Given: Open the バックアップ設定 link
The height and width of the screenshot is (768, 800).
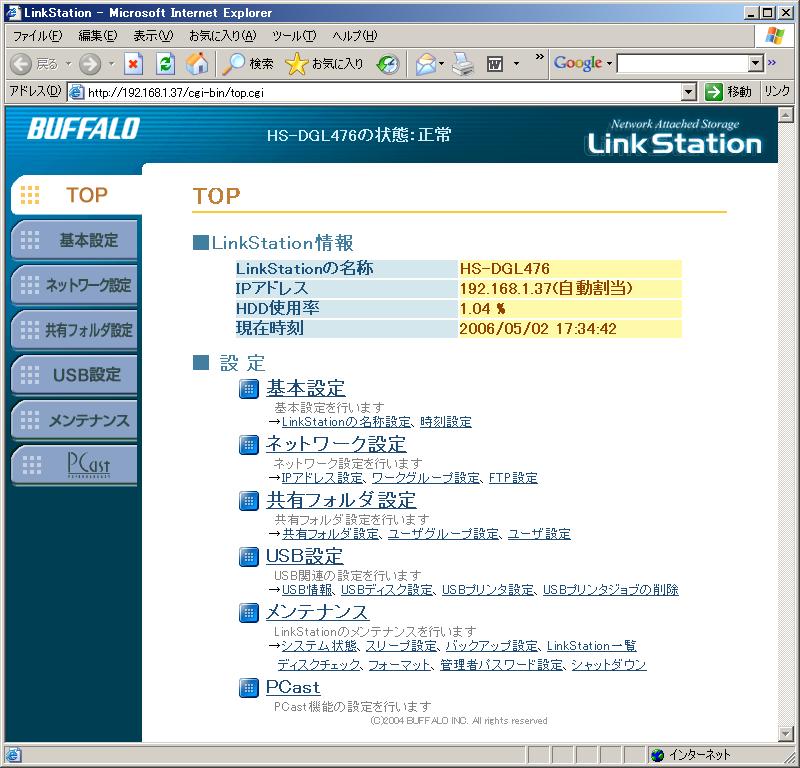Looking at the screenshot, I should coord(492,646).
